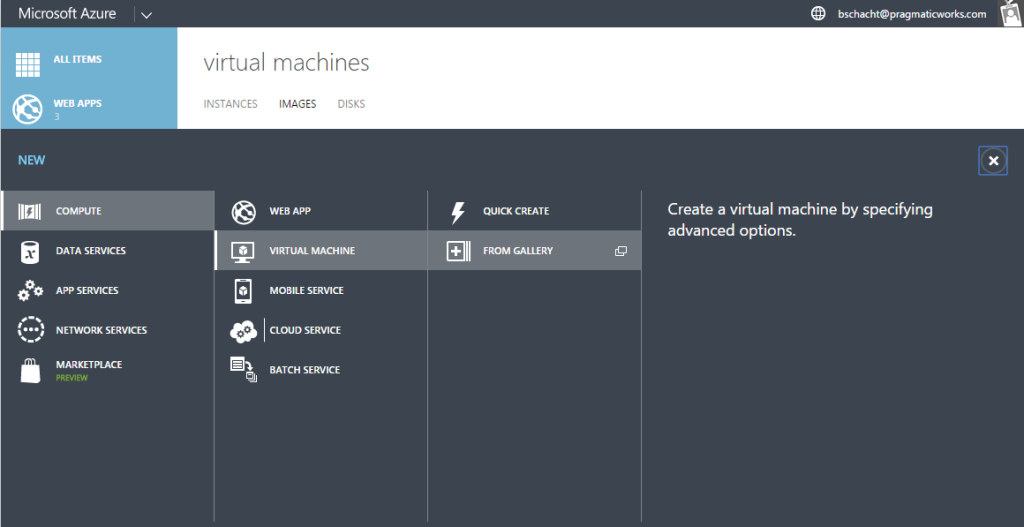The width and height of the screenshot is (1024, 527).
Task: Select From Gallery option
Action: (x=517, y=251)
